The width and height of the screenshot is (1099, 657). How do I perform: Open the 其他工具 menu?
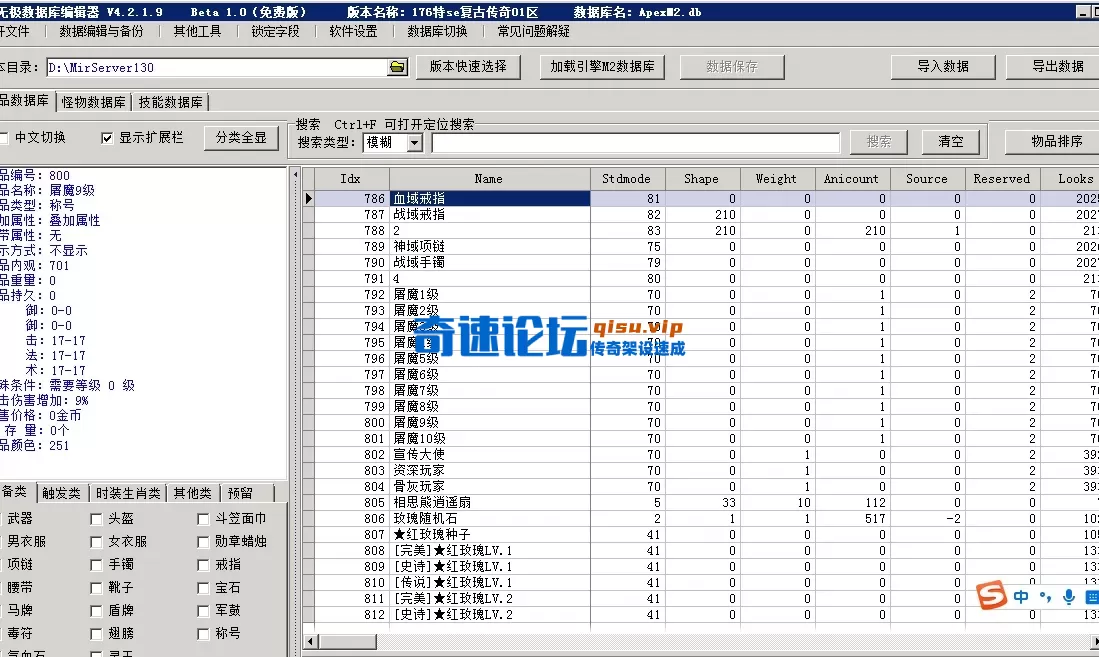[x=198, y=32]
